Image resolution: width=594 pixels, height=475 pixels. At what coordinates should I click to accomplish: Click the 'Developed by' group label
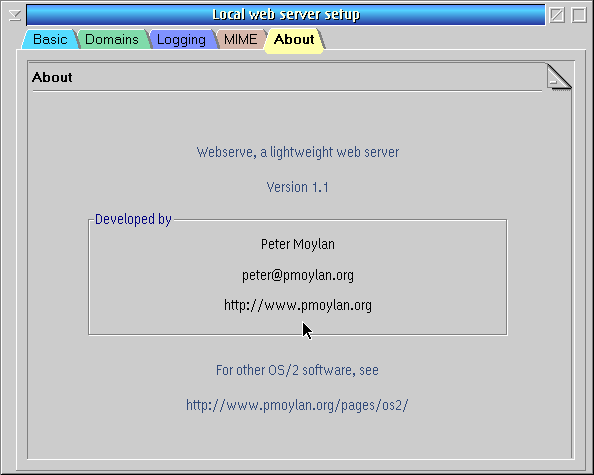click(x=133, y=219)
